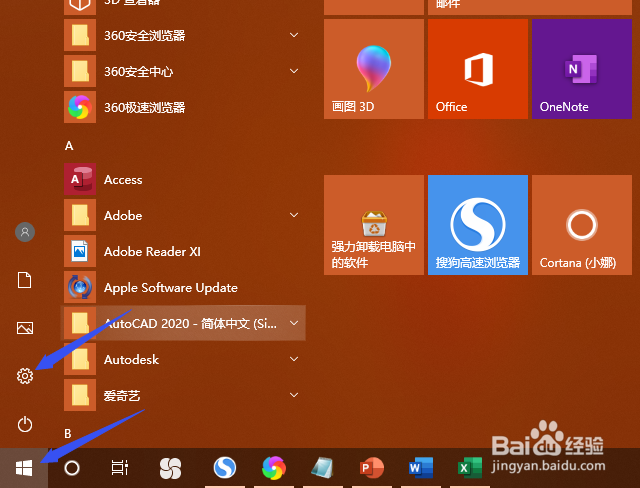This screenshot has width=640, height=488.
Task: Click the user account avatar icon
Action: coord(25,232)
